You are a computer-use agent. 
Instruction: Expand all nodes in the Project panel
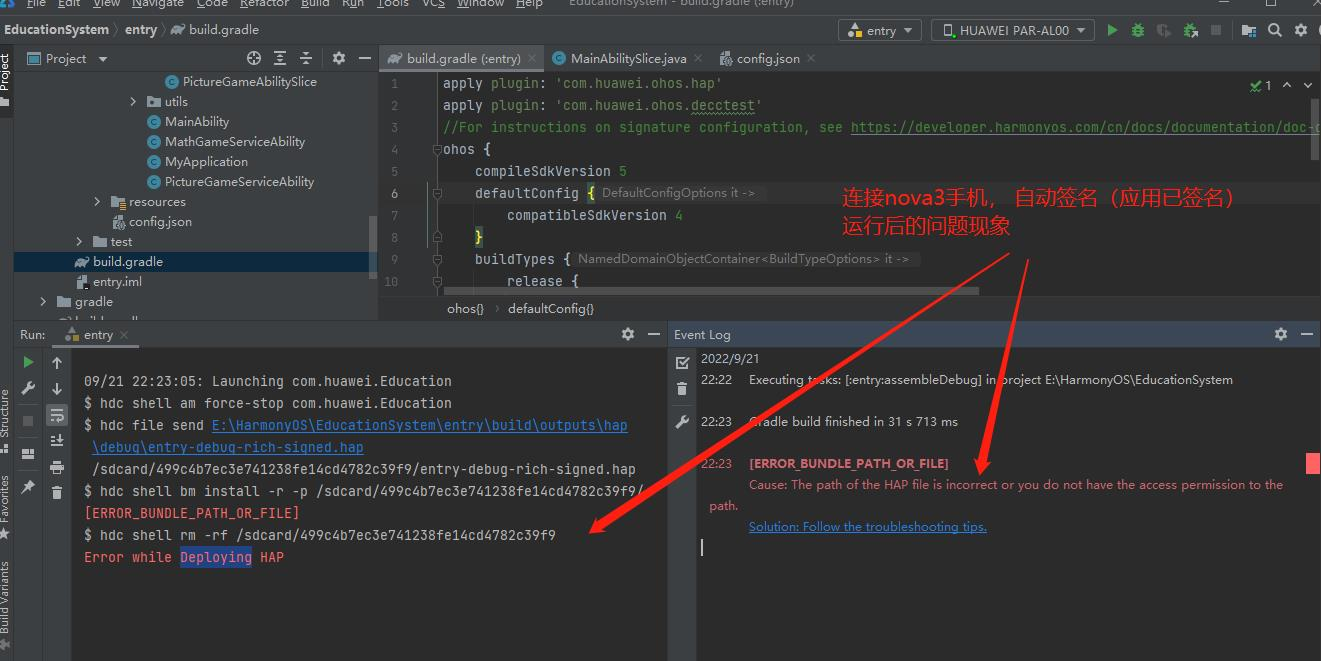[x=280, y=59]
